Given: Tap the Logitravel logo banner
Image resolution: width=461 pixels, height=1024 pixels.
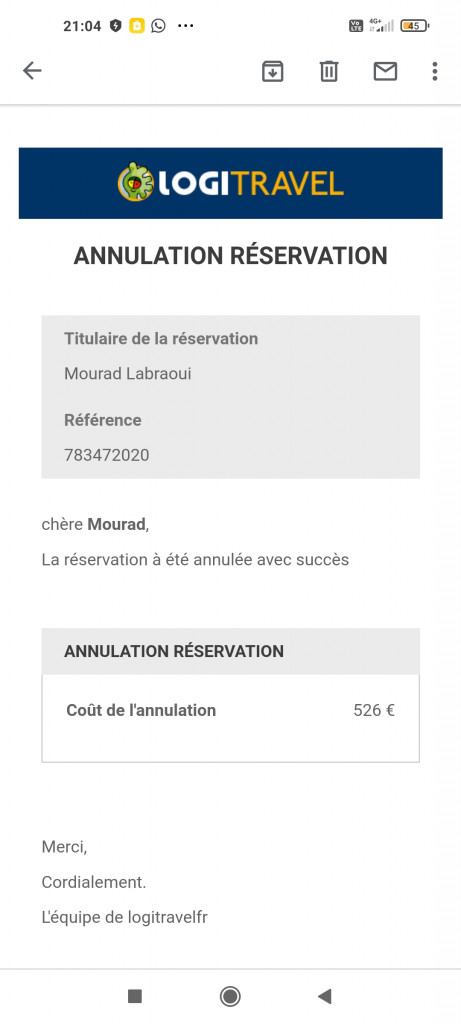Looking at the screenshot, I should coord(230,183).
